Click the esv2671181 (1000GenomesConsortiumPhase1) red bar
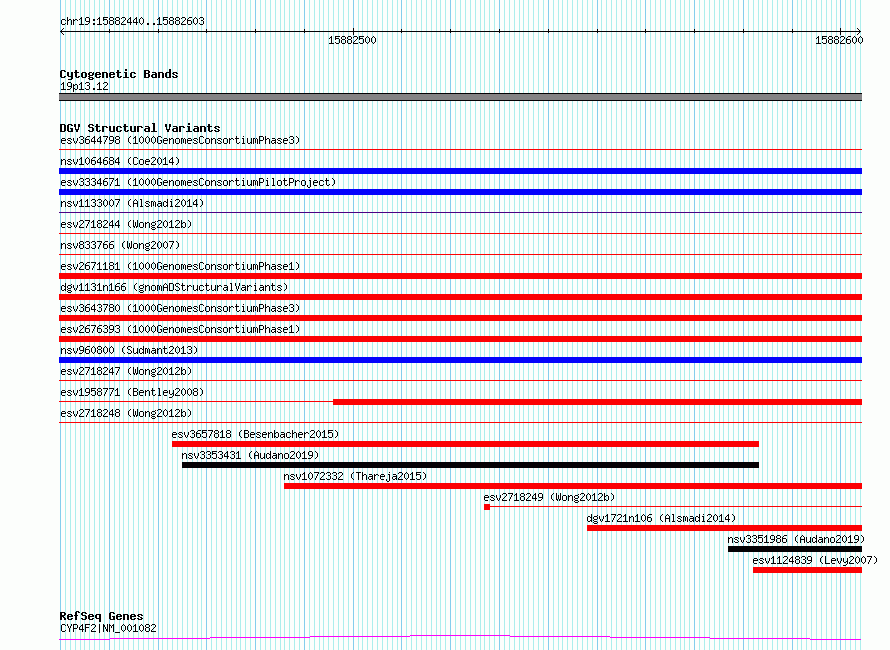The image size is (890, 650). tap(460, 276)
